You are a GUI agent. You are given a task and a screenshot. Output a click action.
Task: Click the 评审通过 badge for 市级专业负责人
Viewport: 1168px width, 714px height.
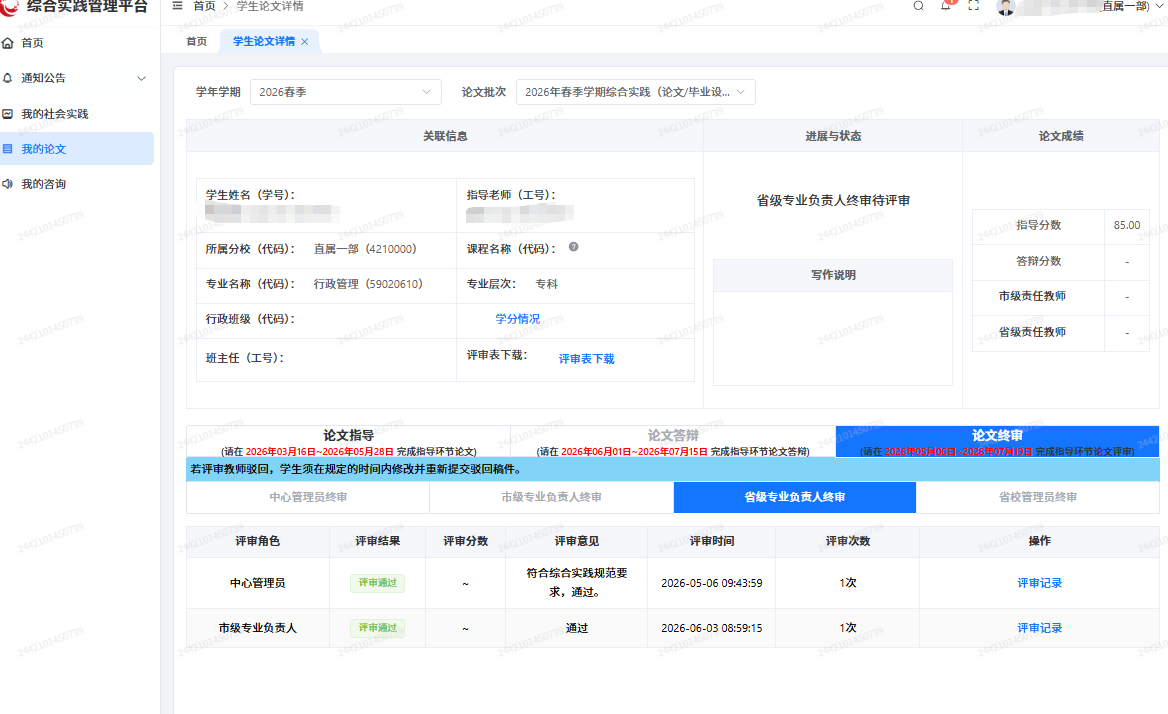tap(378, 628)
